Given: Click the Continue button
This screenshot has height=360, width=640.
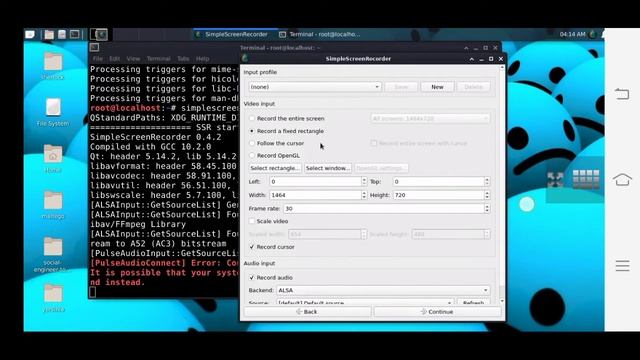Looking at the screenshot, I should 437,312.
